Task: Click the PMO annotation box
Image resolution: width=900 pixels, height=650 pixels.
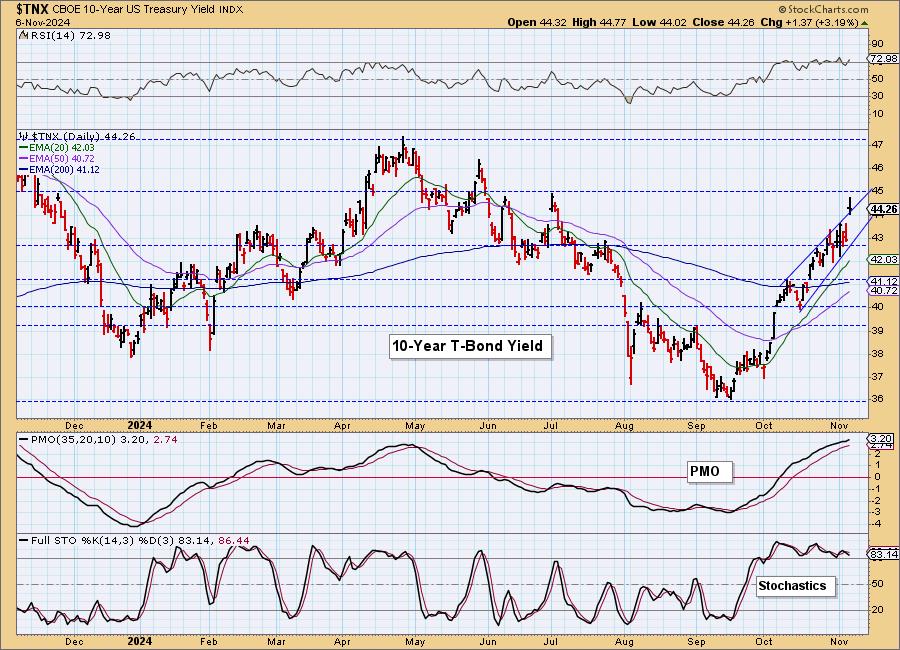Action: coord(710,471)
